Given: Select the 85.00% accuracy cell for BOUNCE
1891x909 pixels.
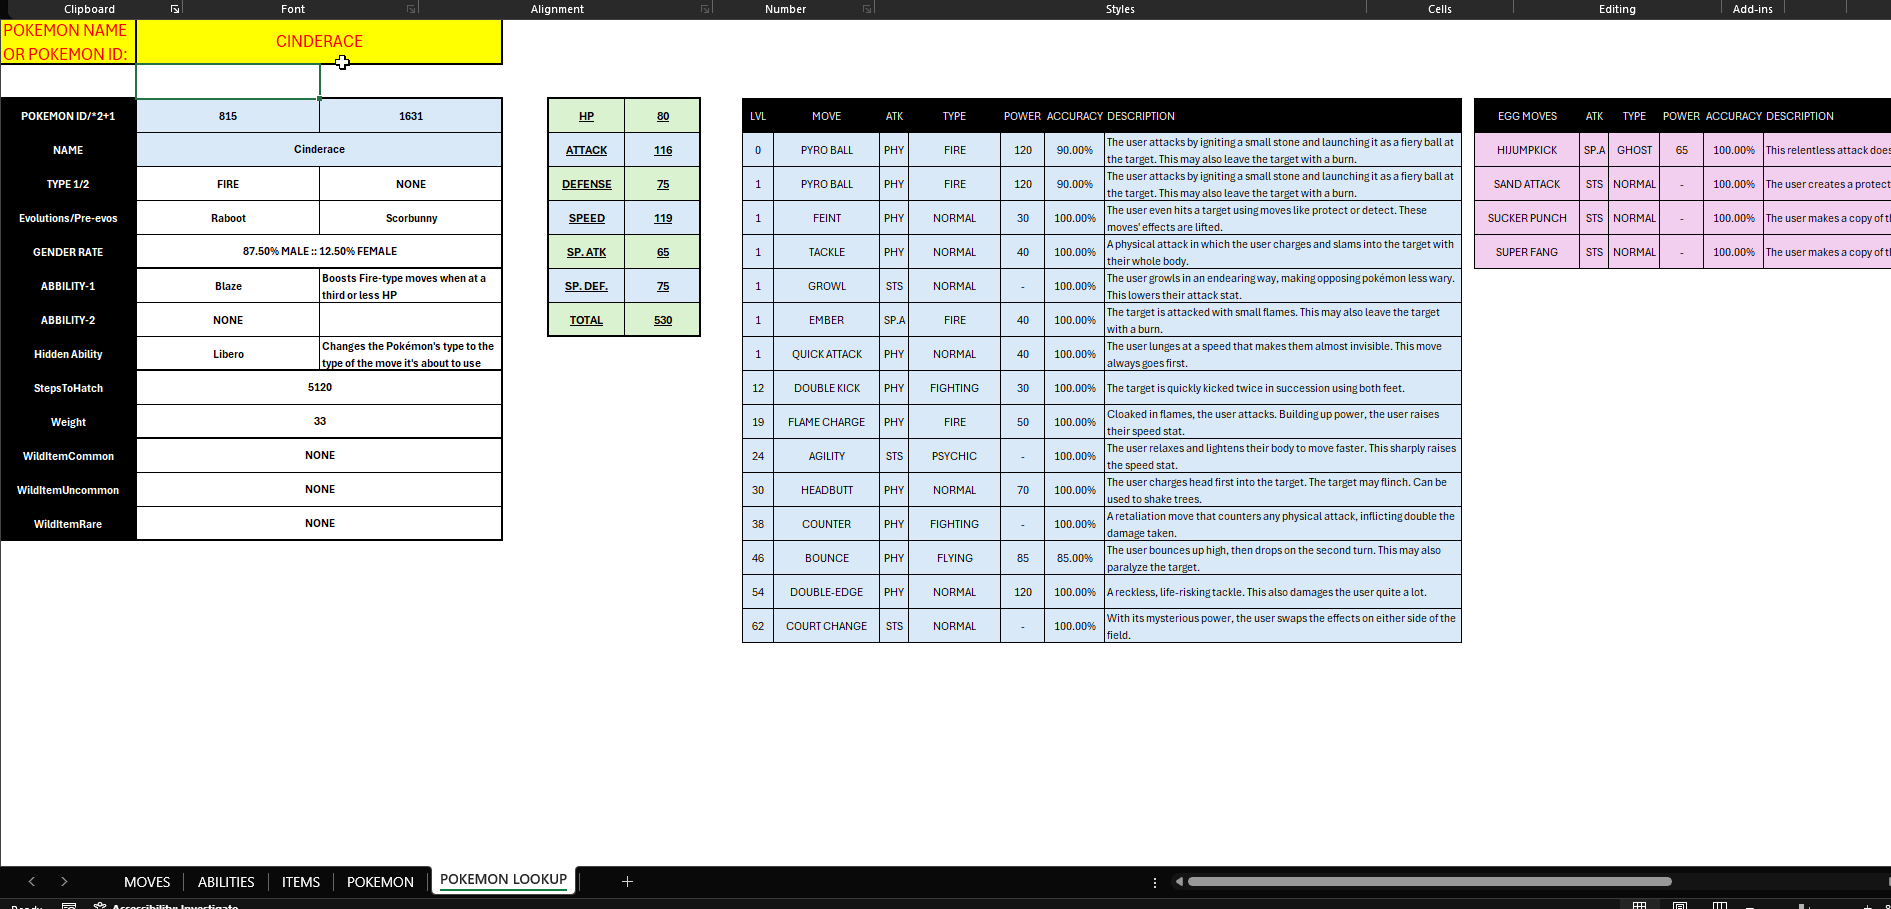Looking at the screenshot, I should pyautogui.click(x=1074, y=558).
